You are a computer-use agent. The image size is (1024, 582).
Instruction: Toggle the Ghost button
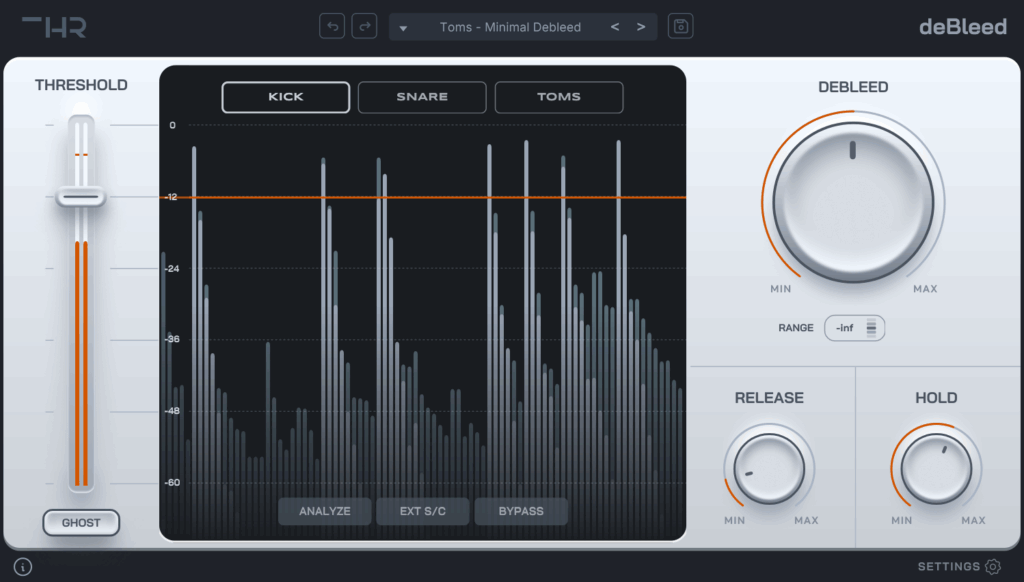(x=81, y=522)
